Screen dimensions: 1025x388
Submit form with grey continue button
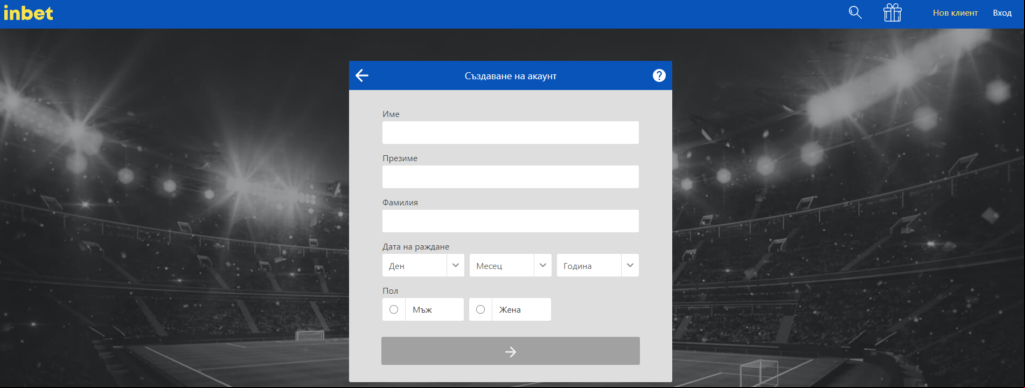(511, 351)
